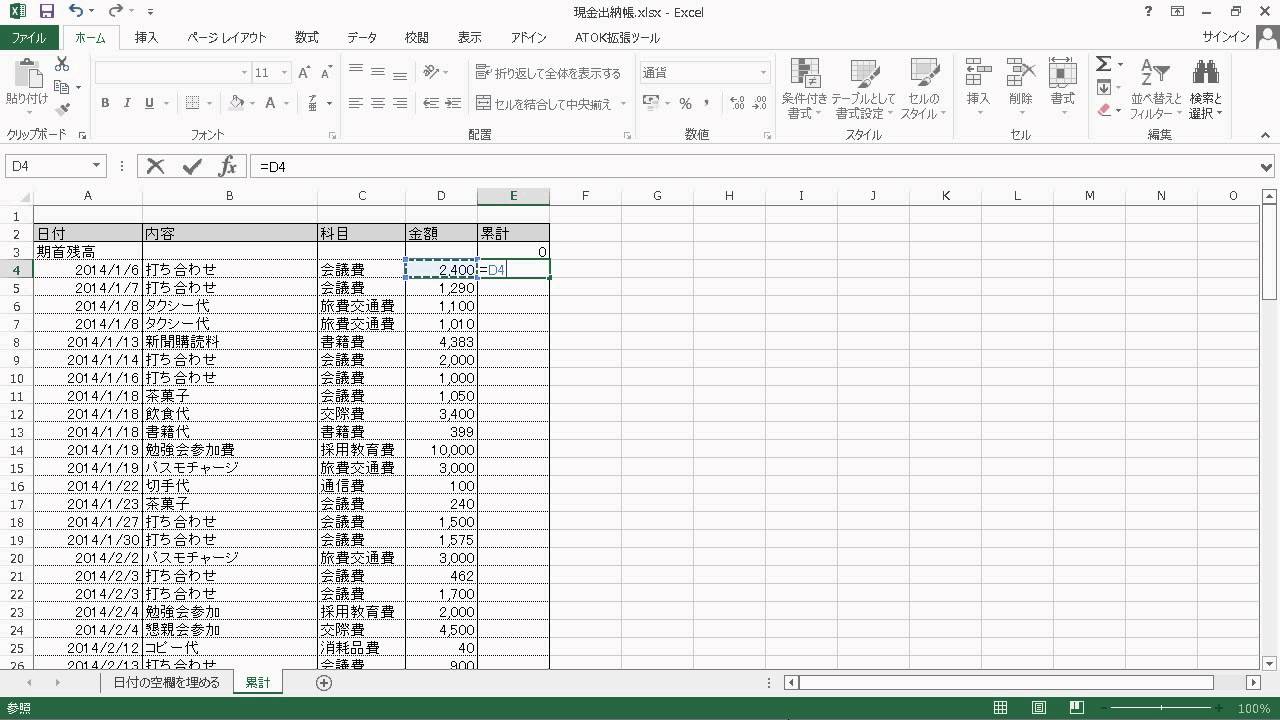Decrease decimal places
The image size is (1280, 720).
760,103
